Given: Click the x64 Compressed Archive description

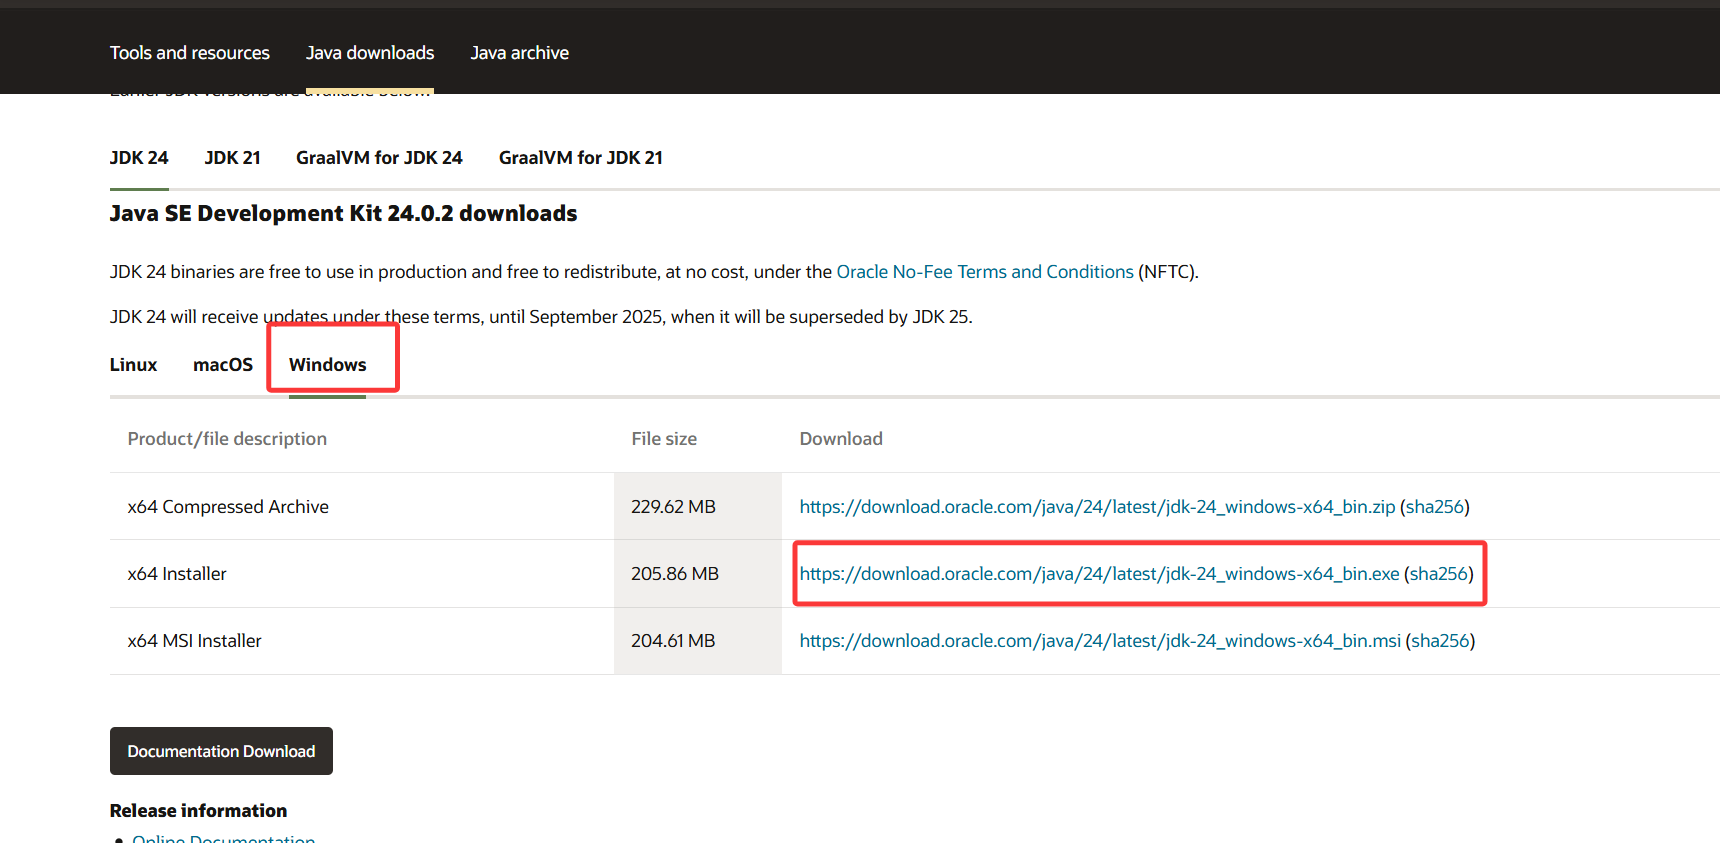Looking at the screenshot, I should tap(228, 507).
